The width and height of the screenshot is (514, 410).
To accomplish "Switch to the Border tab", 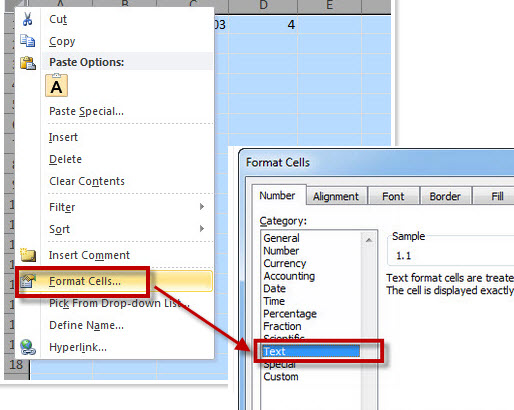I will (x=445, y=196).
